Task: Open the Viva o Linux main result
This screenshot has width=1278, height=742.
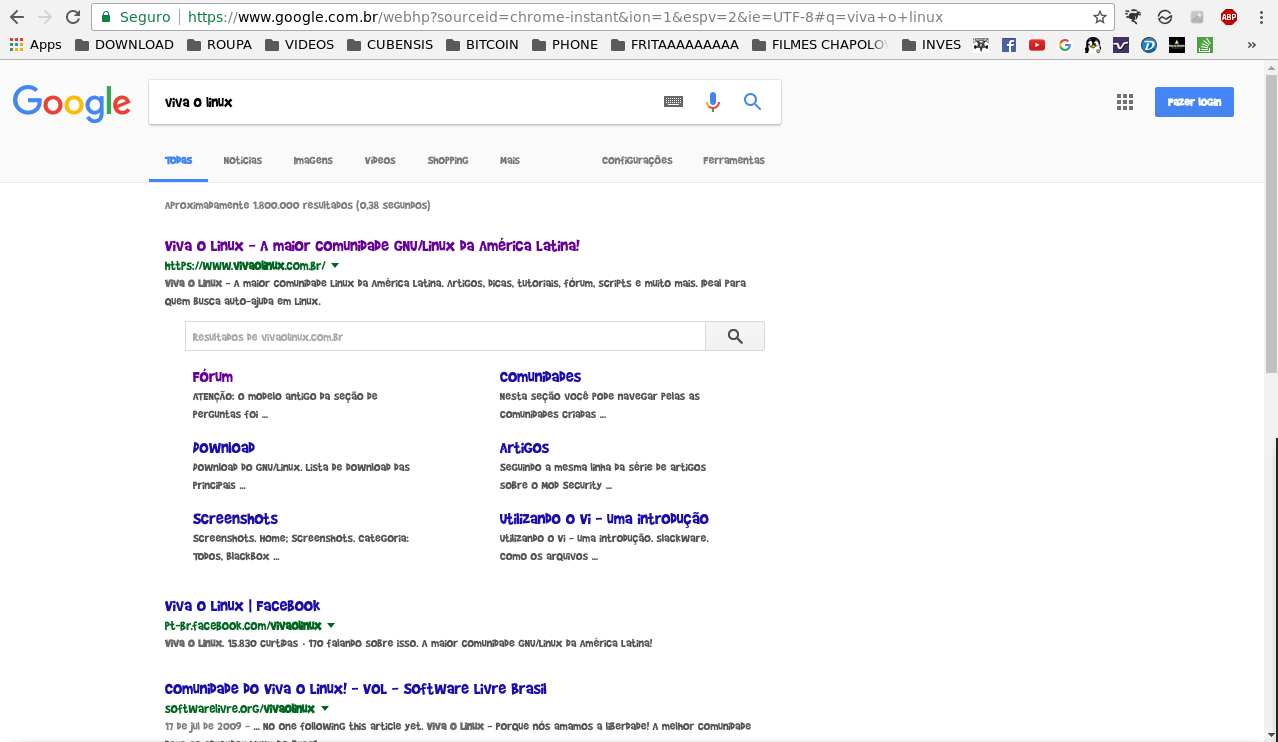Action: [372, 246]
